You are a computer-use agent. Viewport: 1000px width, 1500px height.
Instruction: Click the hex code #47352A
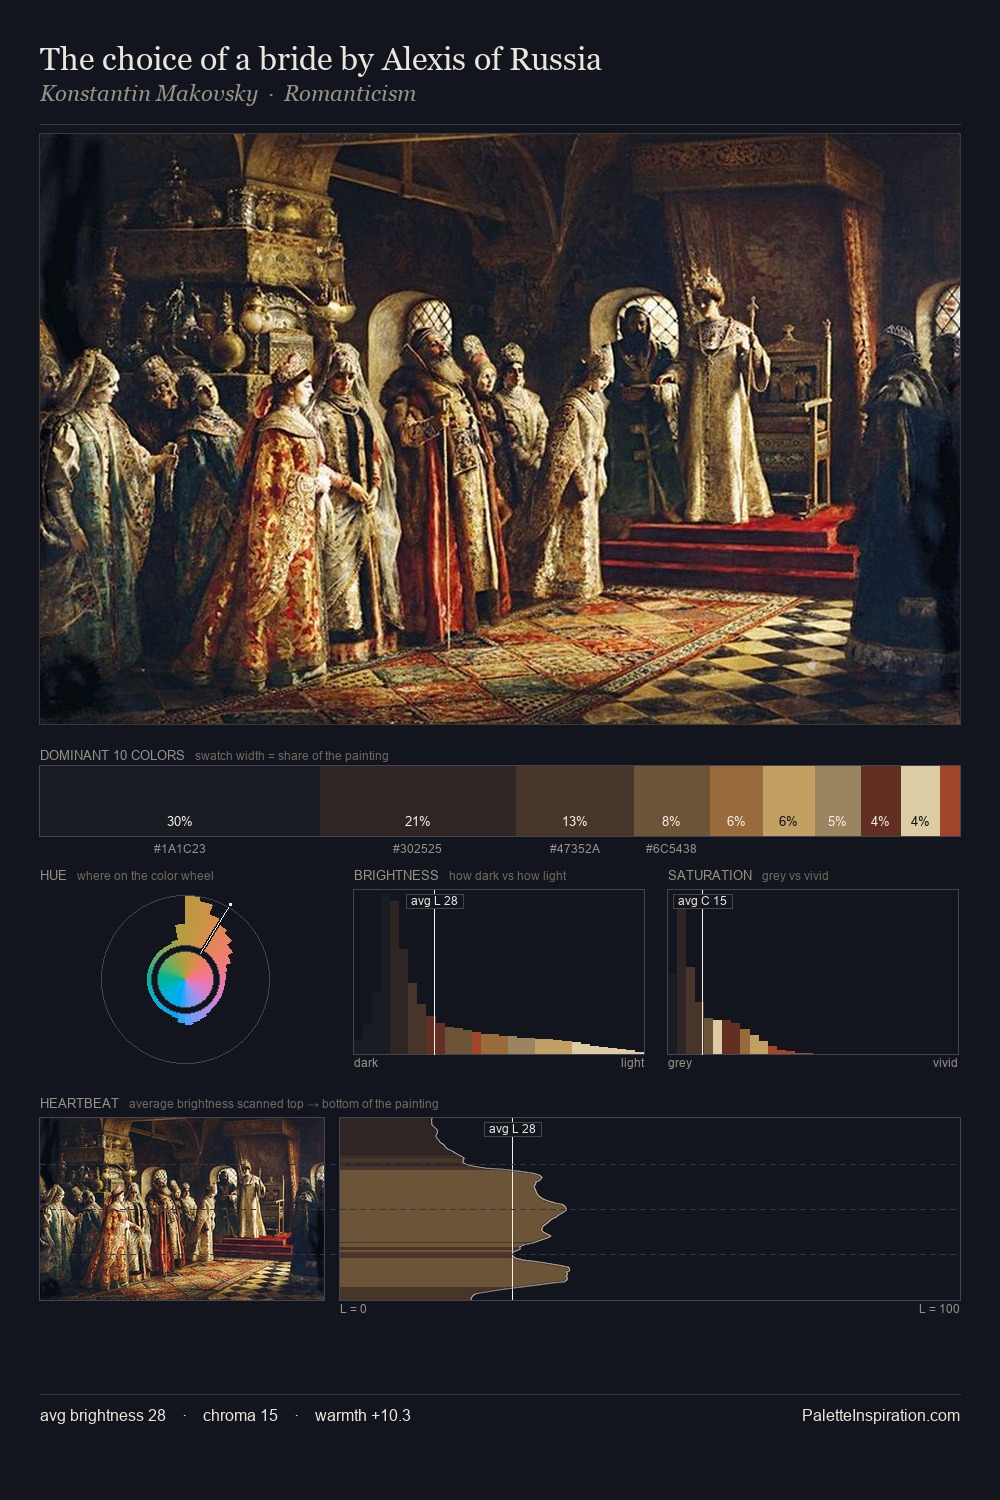575,849
